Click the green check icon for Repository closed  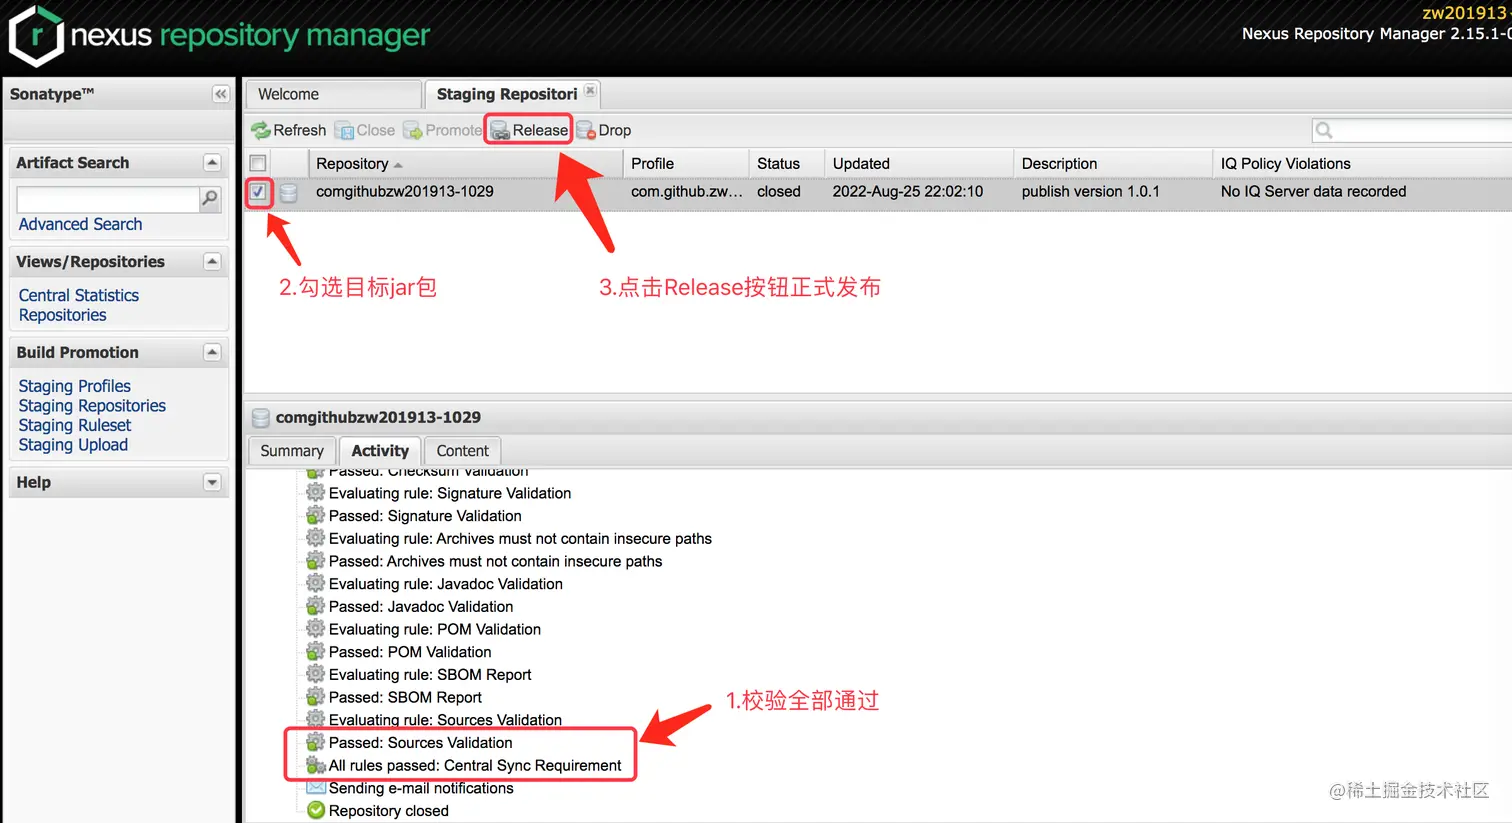point(316,811)
